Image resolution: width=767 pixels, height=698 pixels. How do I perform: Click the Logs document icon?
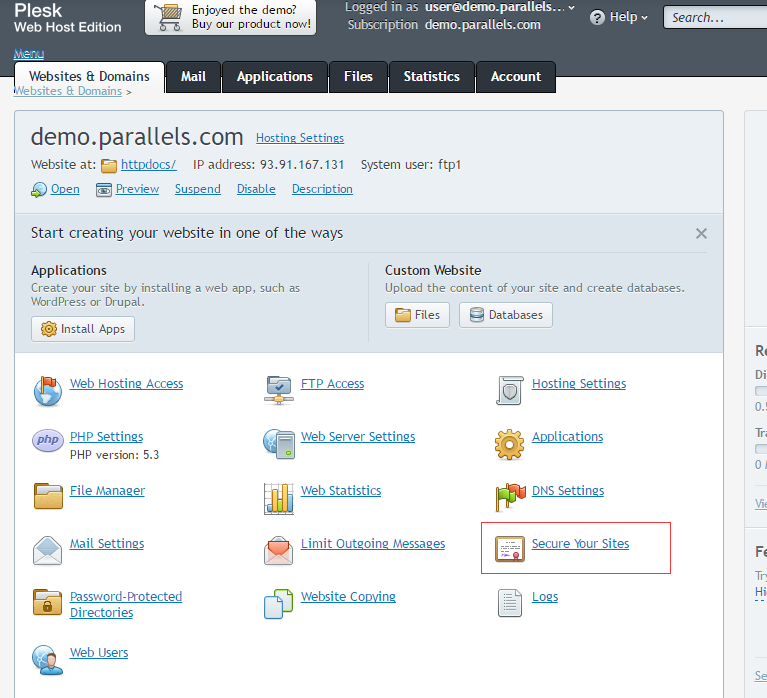(x=510, y=603)
